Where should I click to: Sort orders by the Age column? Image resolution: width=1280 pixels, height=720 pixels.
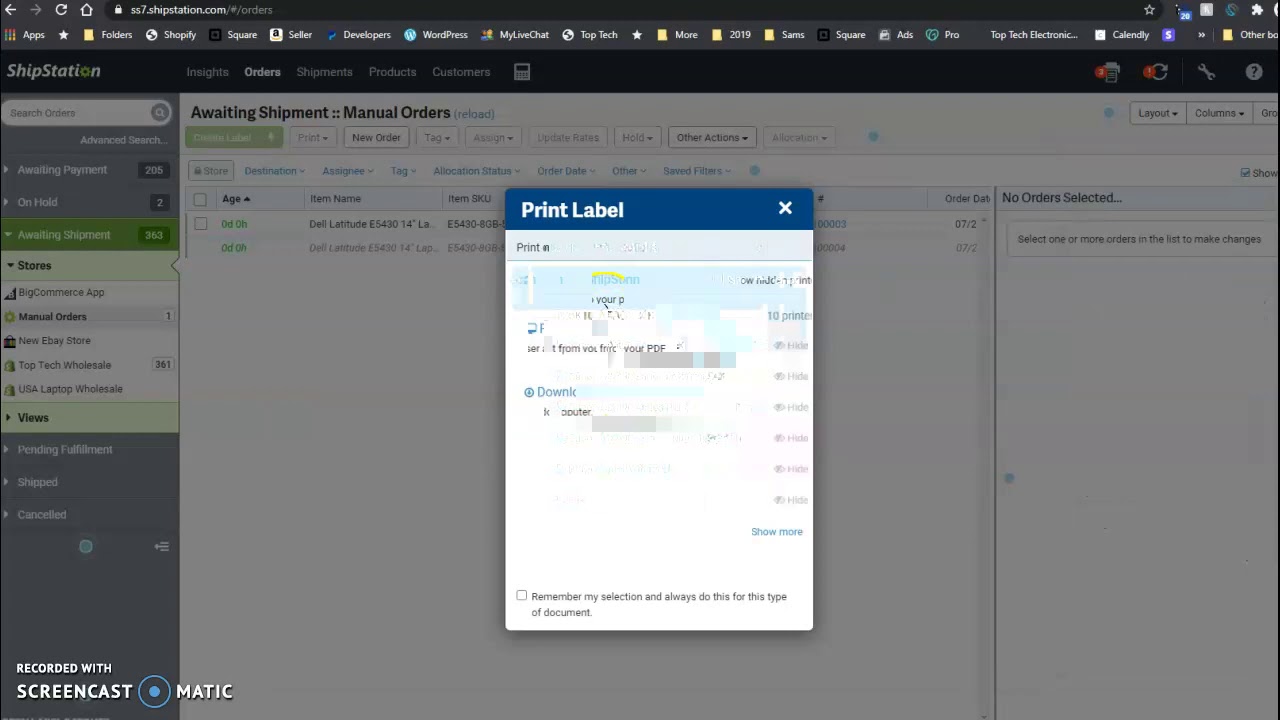coord(237,199)
